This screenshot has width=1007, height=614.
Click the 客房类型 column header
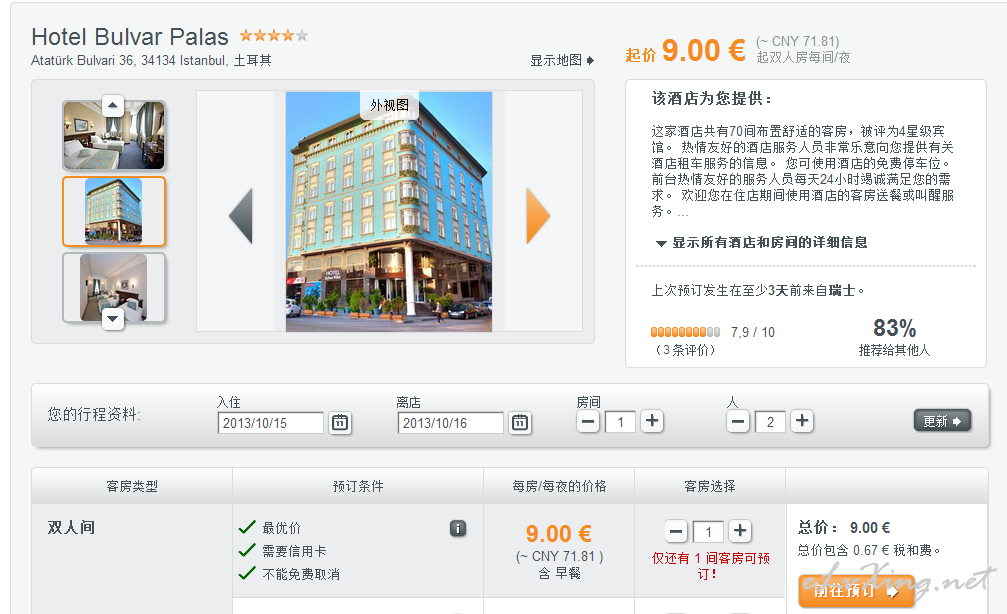[132, 486]
